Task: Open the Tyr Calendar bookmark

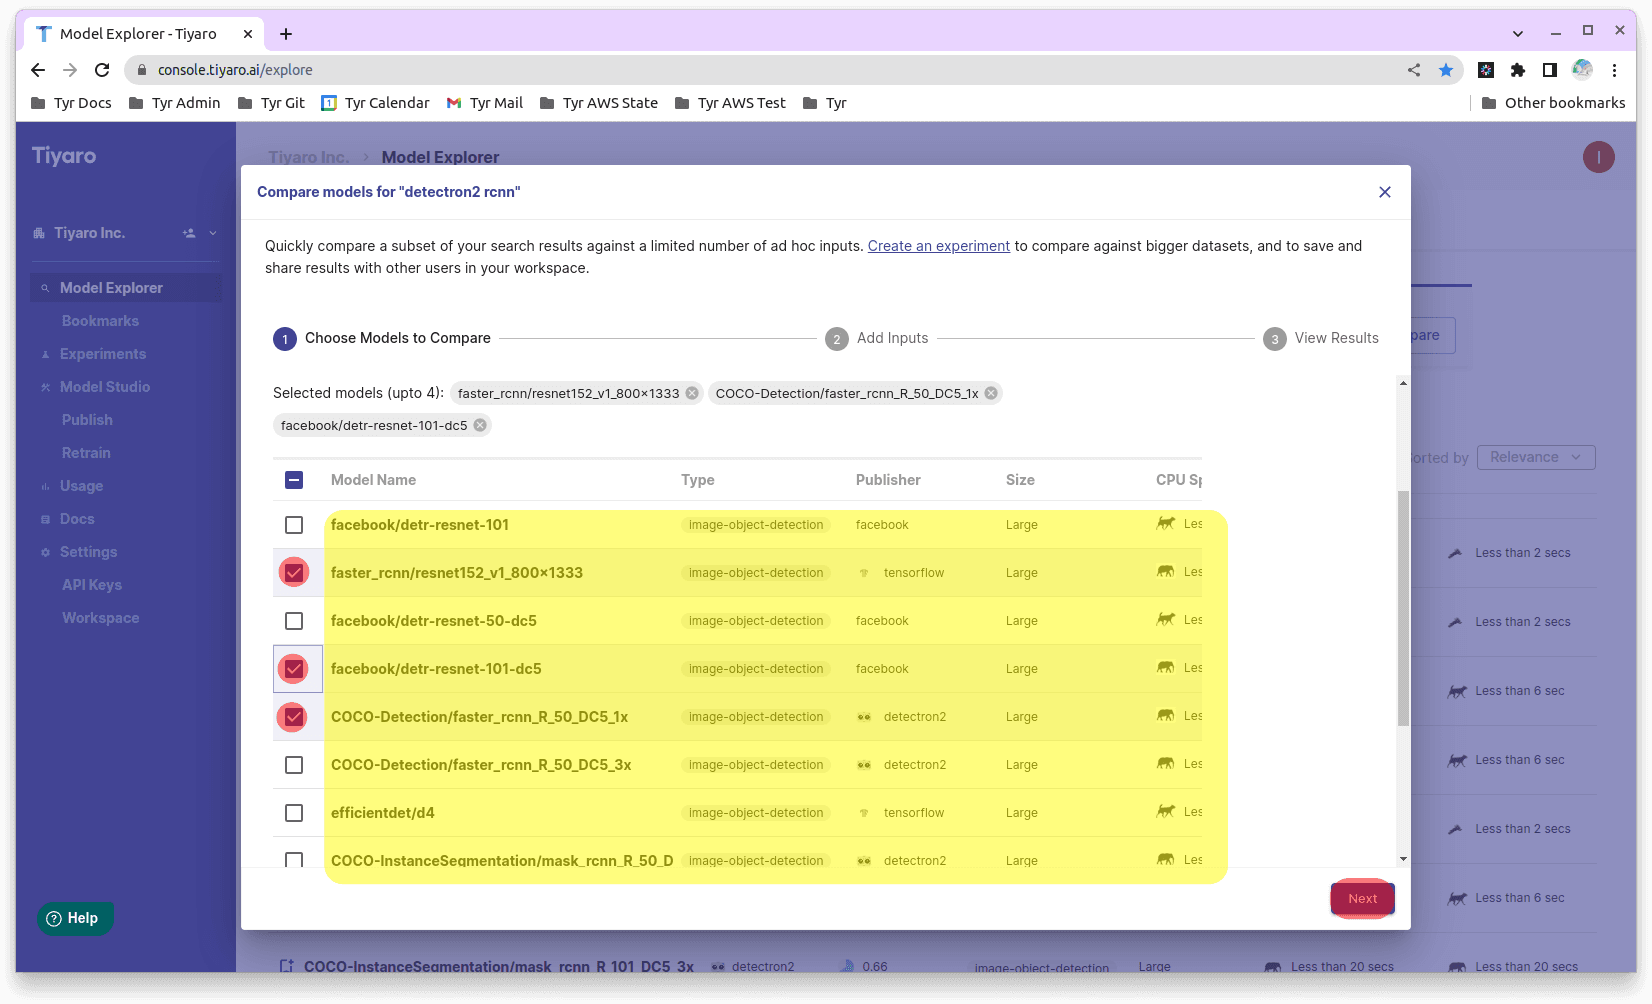Action: click(x=375, y=103)
